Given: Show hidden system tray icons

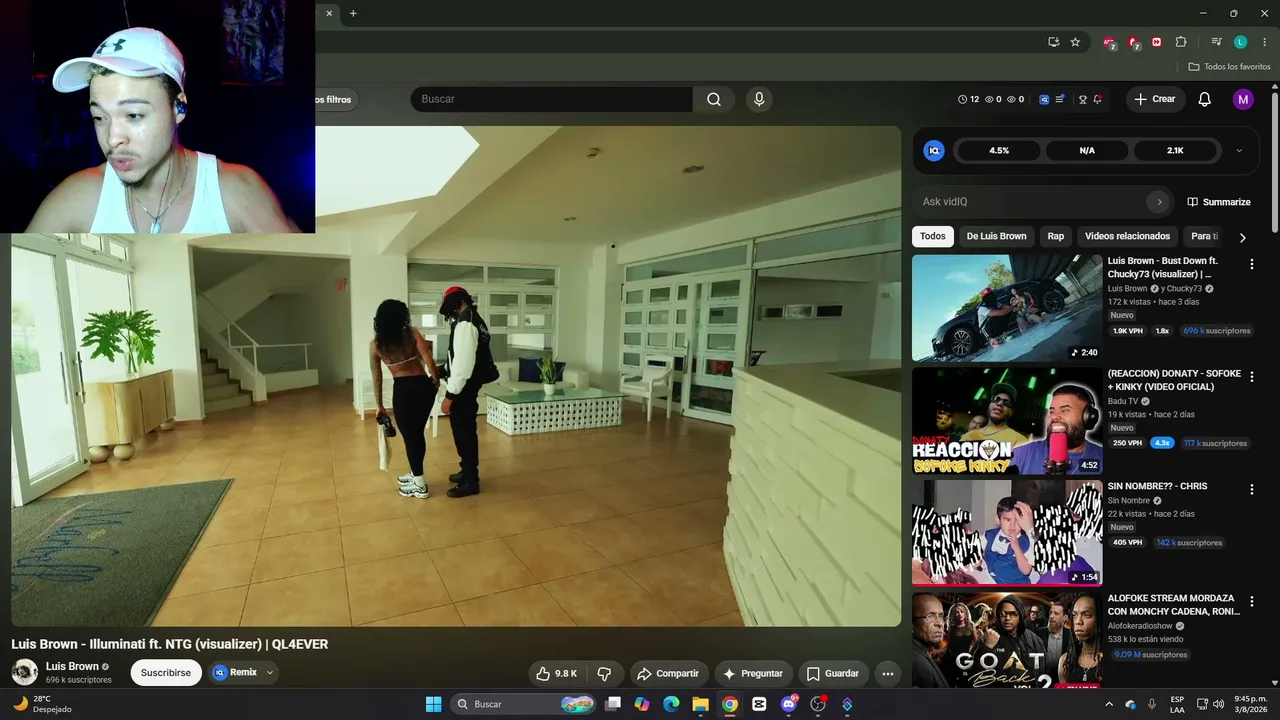Looking at the screenshot, I should (1109, 704).
